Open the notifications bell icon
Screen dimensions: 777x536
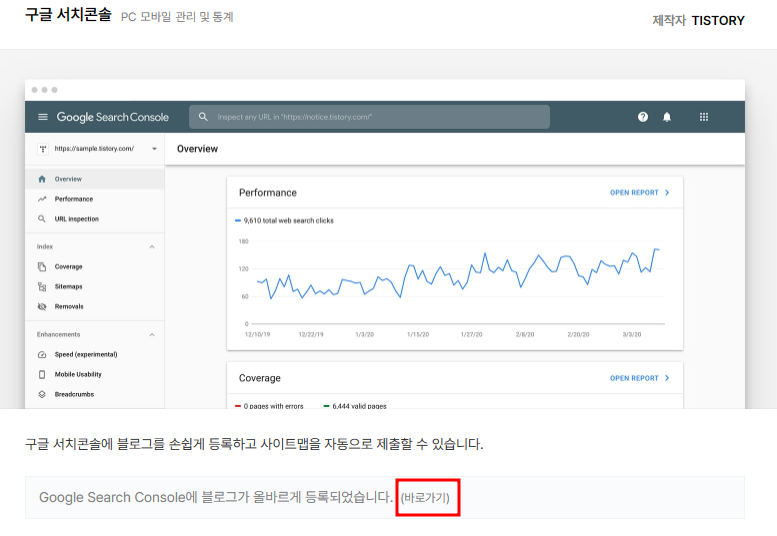pyautogui.click(x=667, y=117)
